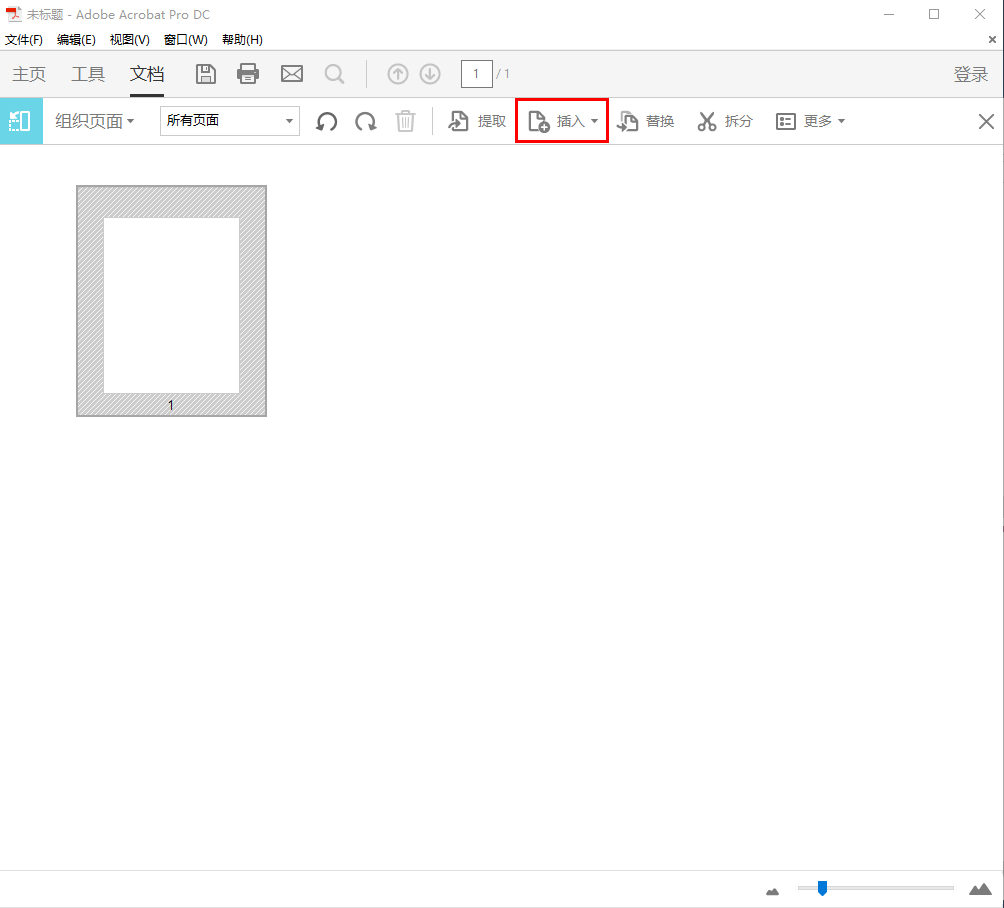Image resolution: width=1004 pixels, height=908 pixels.
Task: Open the 帮助(H) menu
Action: 242,40
